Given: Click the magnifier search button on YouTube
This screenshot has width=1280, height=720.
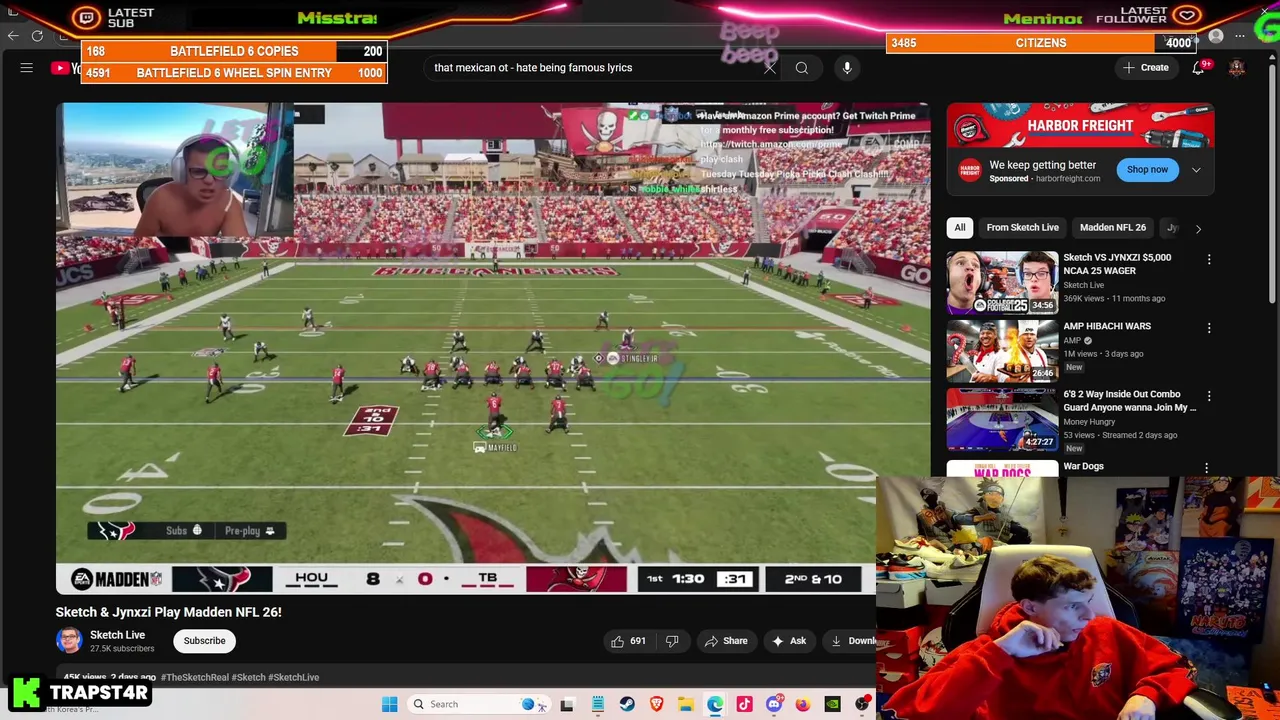Looking at the screenshot, I should pos(801,68).
